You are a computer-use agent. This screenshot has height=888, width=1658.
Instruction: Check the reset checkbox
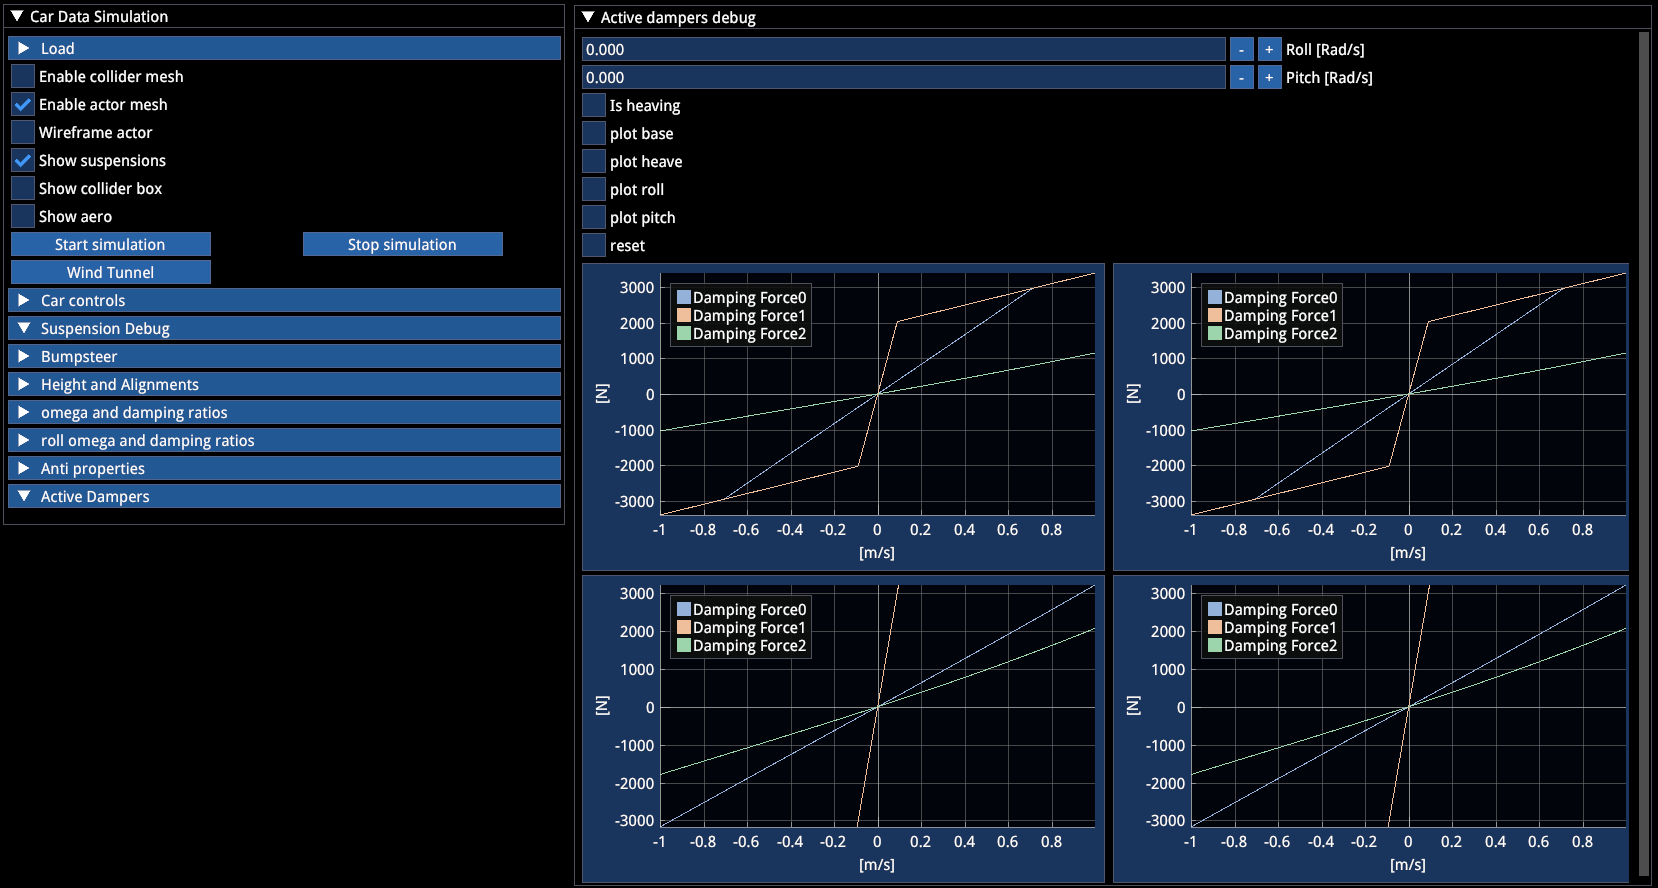pyautogui.click(x=594, y=245)
